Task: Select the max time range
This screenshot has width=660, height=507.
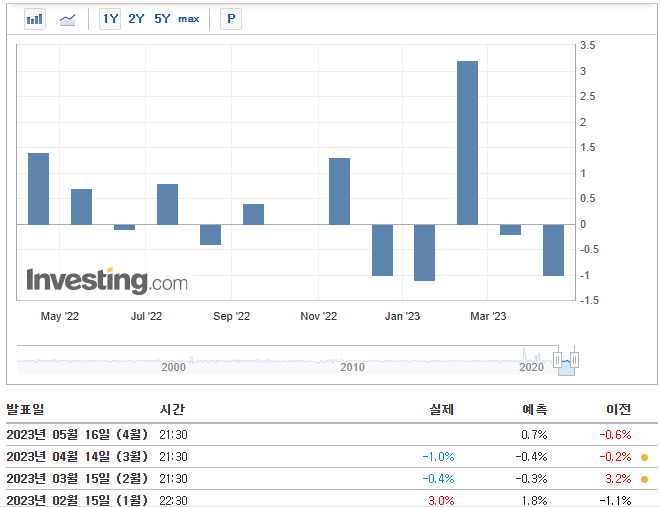Action: pos(189,19)
